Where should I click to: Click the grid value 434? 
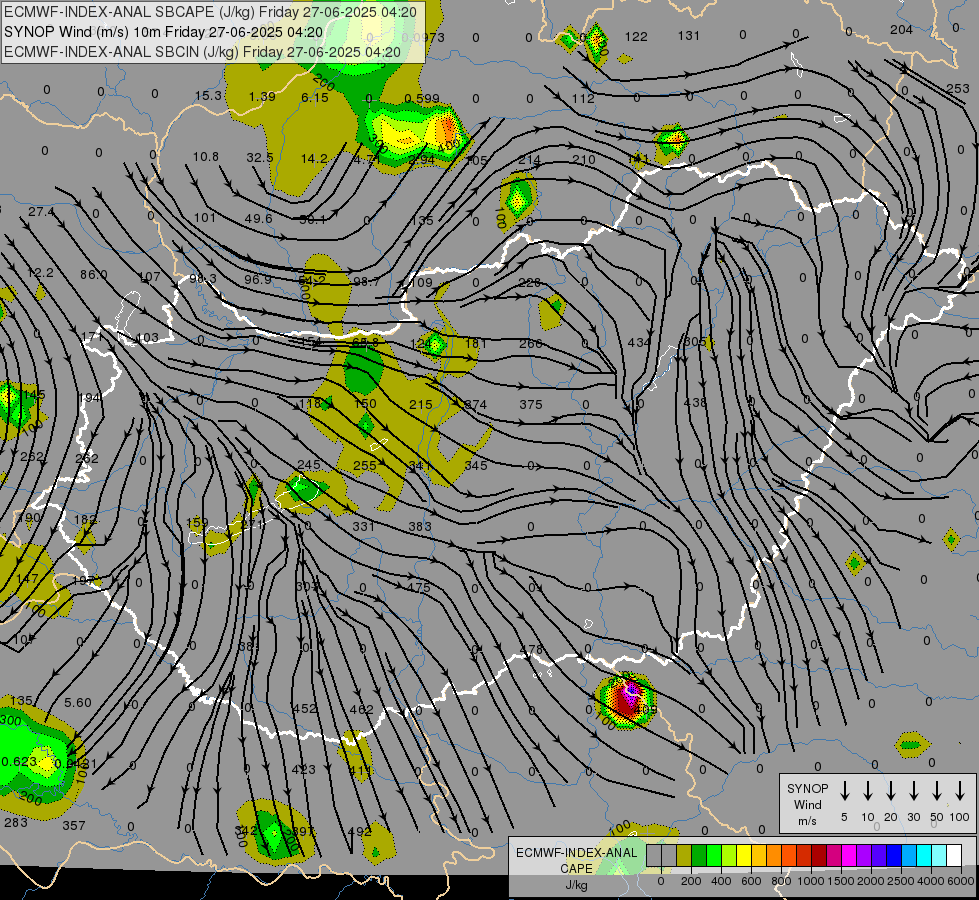pos(639,342)
